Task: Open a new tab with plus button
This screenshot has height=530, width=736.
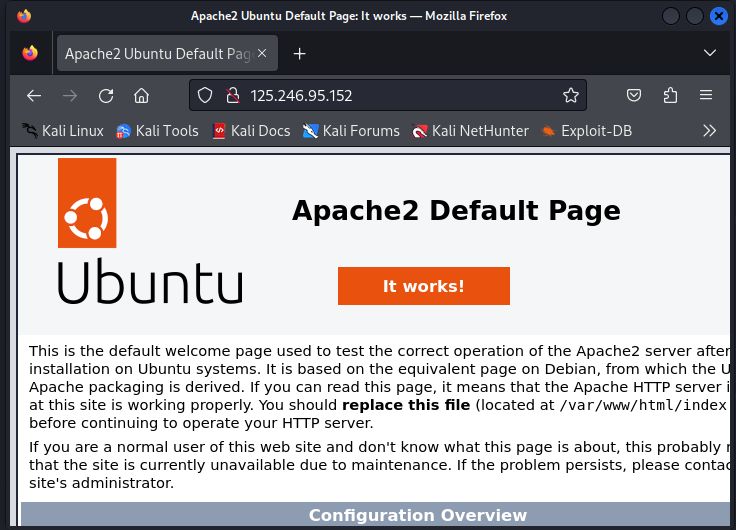Action: click(x=299, y=54)
